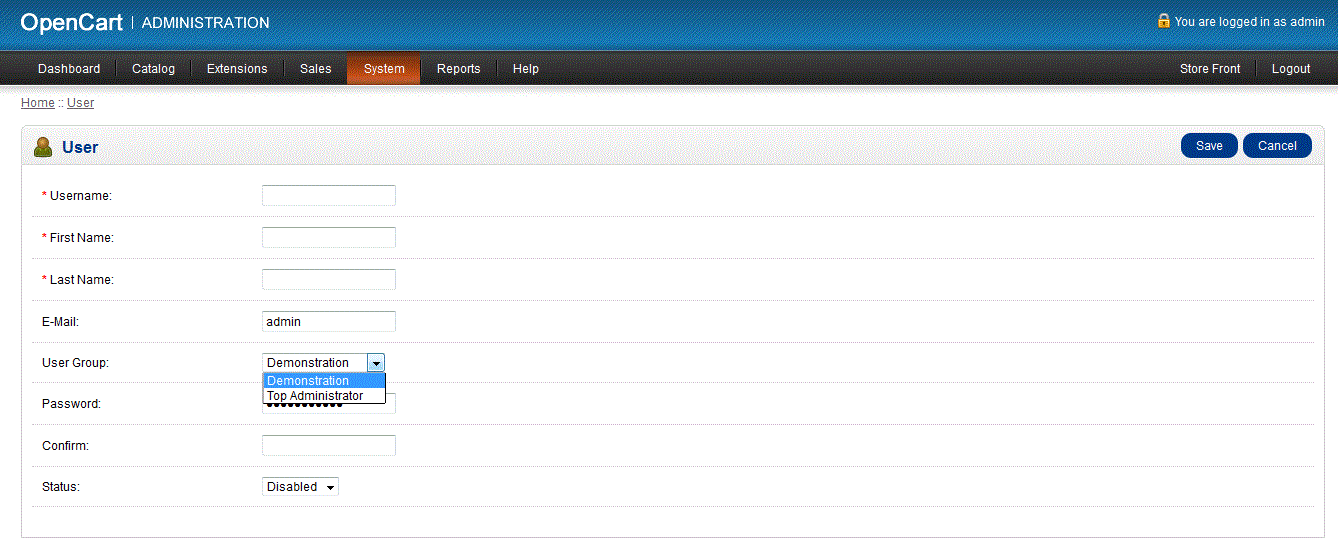Expand the User Group dropdown arrow
The width and height of the screenshot is (1338, 549).
click(376, 363)
